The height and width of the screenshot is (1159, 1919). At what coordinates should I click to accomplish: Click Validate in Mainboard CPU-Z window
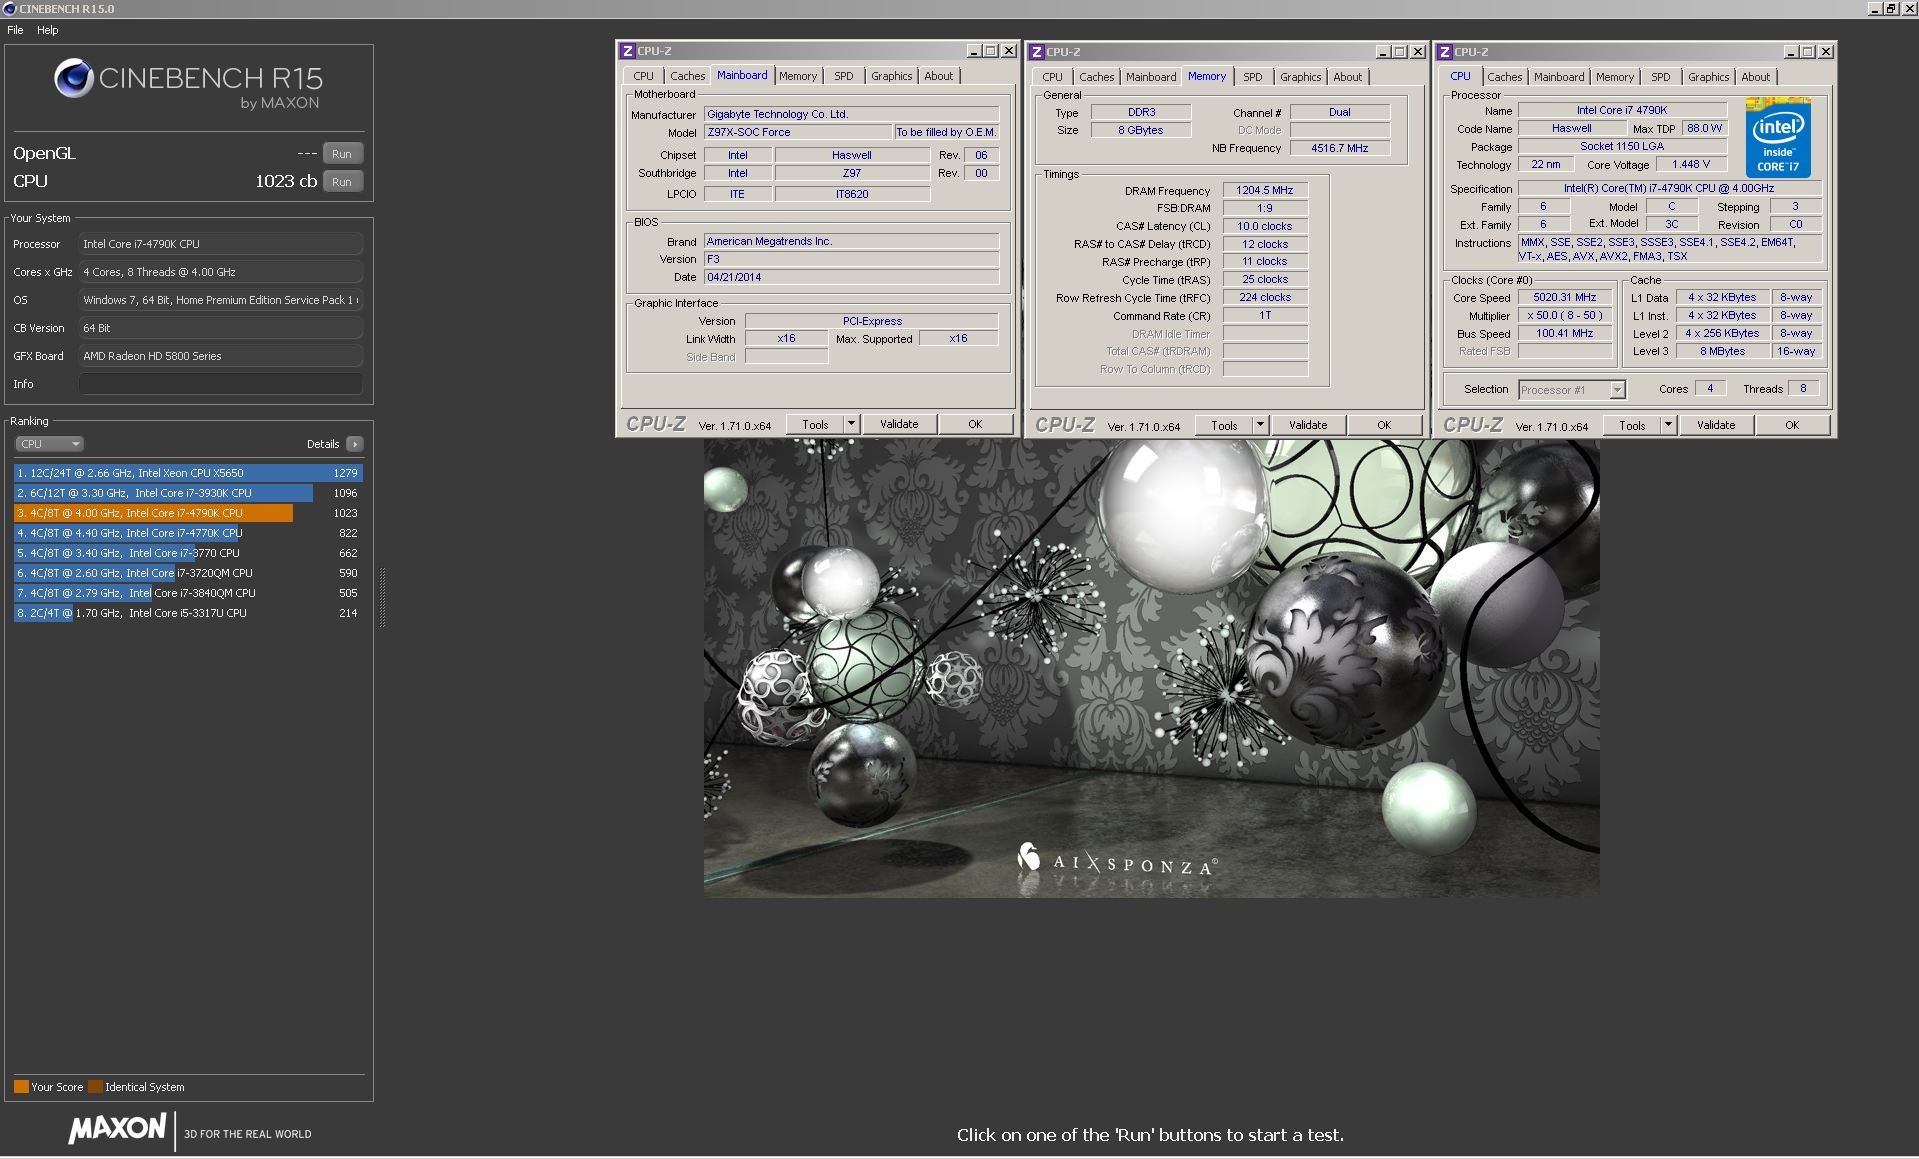click(x=899, y=424)
